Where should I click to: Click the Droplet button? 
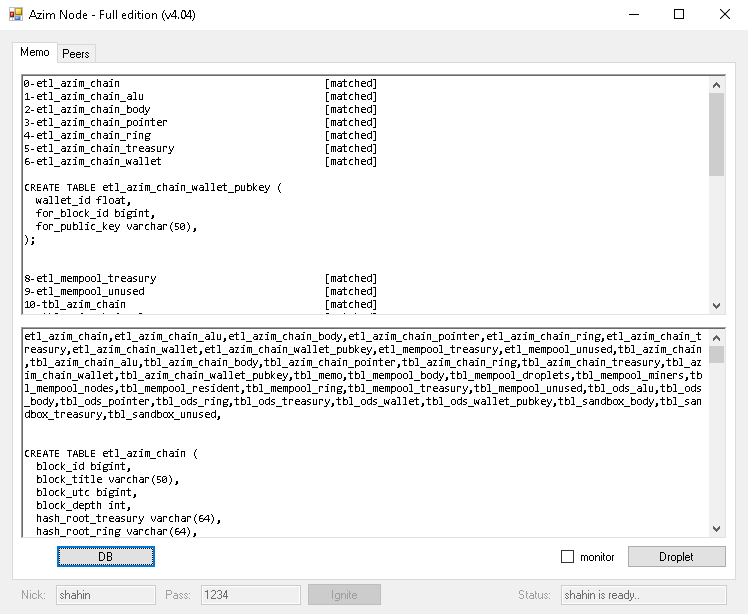[676, 557]
